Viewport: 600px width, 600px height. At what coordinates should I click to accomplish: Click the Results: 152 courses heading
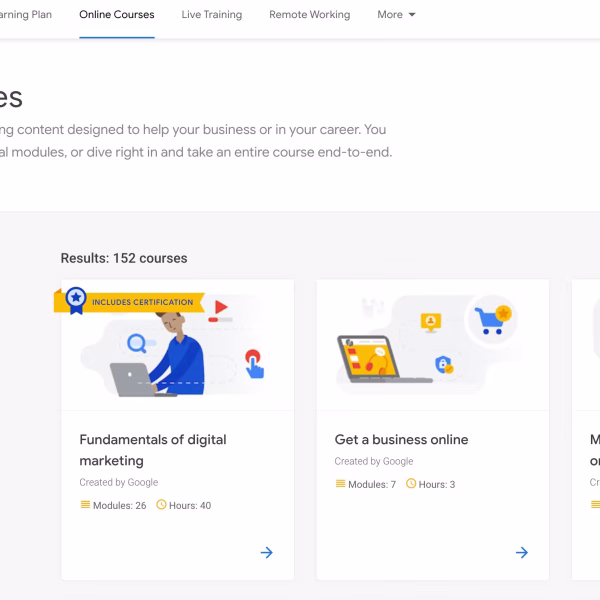pos(124,258)
